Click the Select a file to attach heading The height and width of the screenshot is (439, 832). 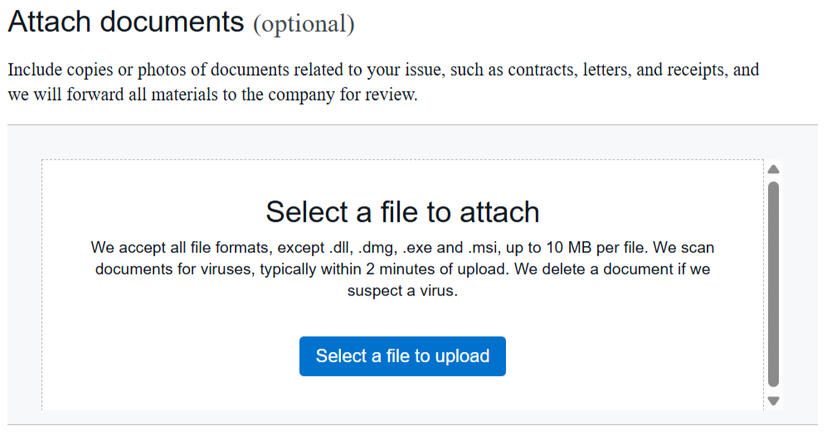tap(402, 212)
